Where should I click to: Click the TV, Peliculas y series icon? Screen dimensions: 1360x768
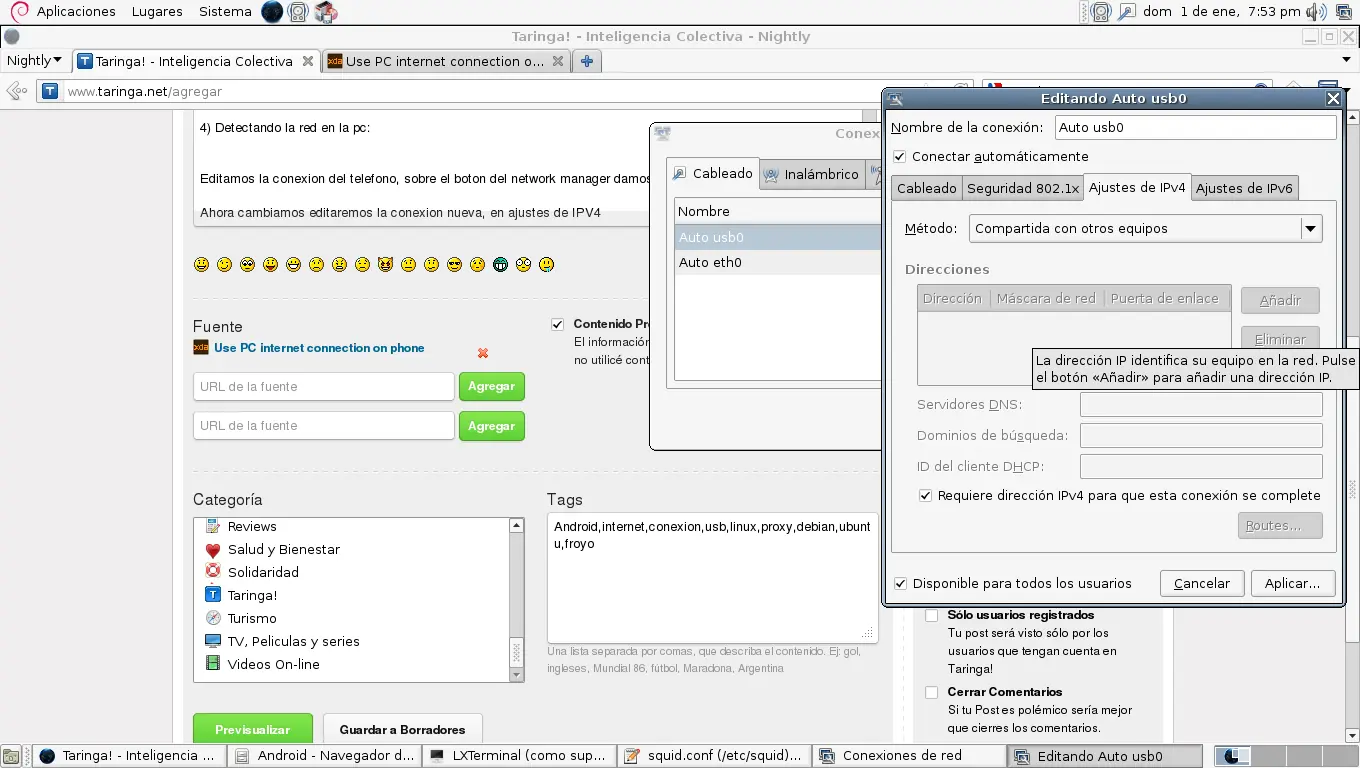(213, 641)
